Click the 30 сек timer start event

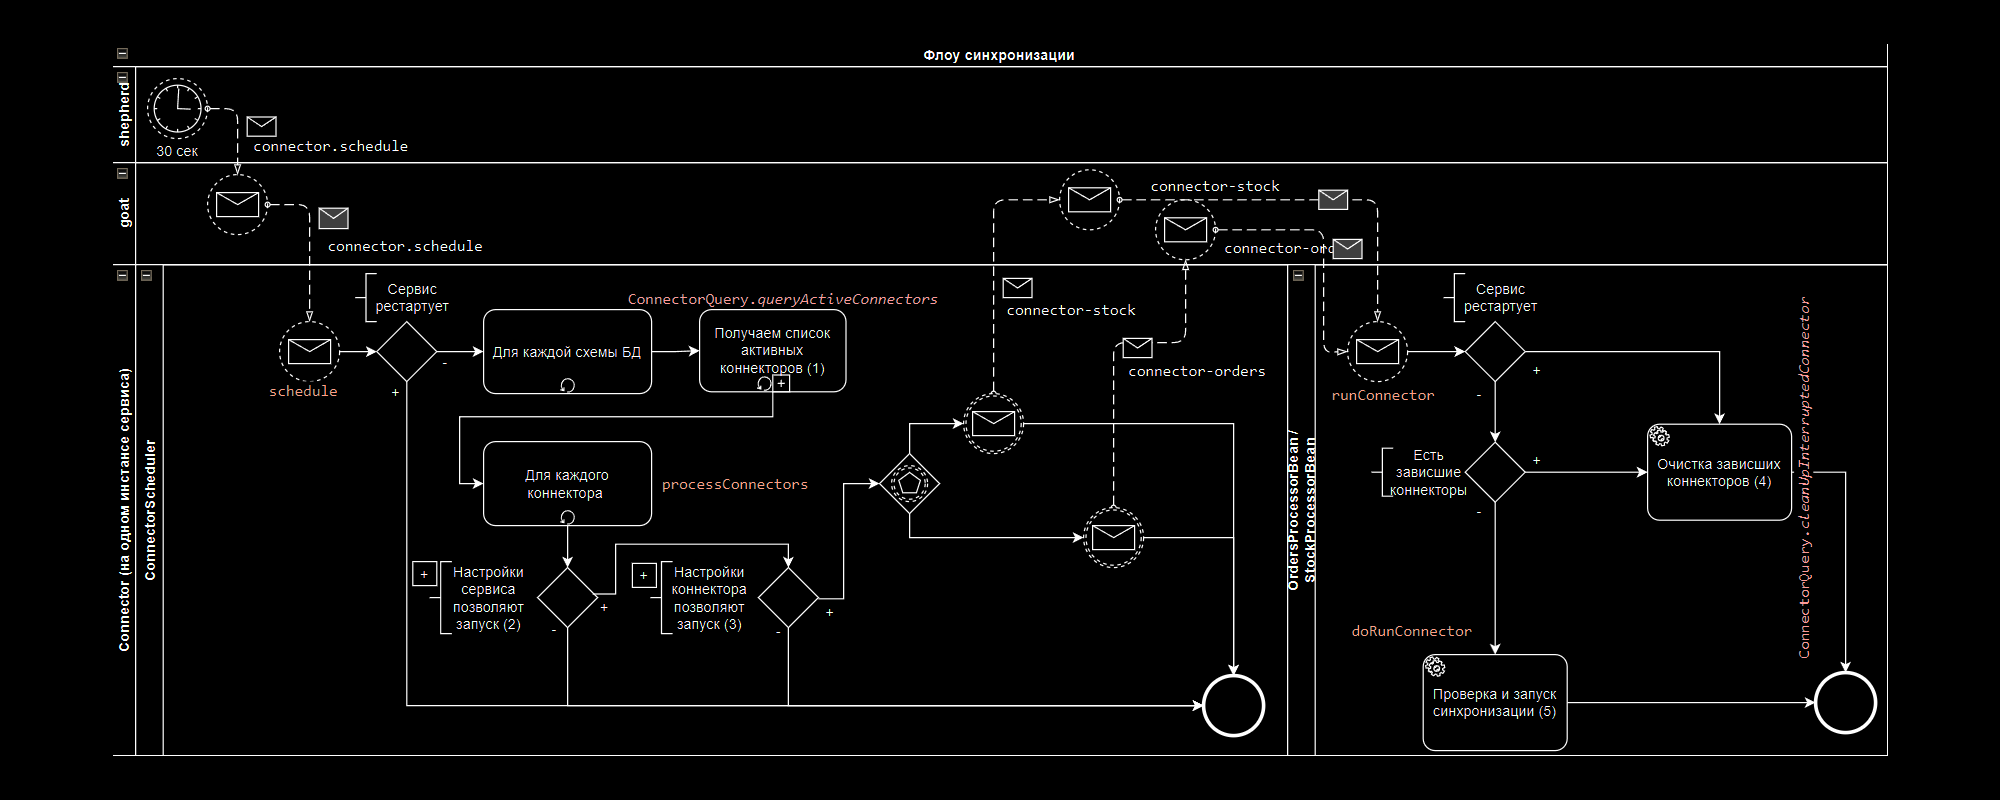(178, 108)
